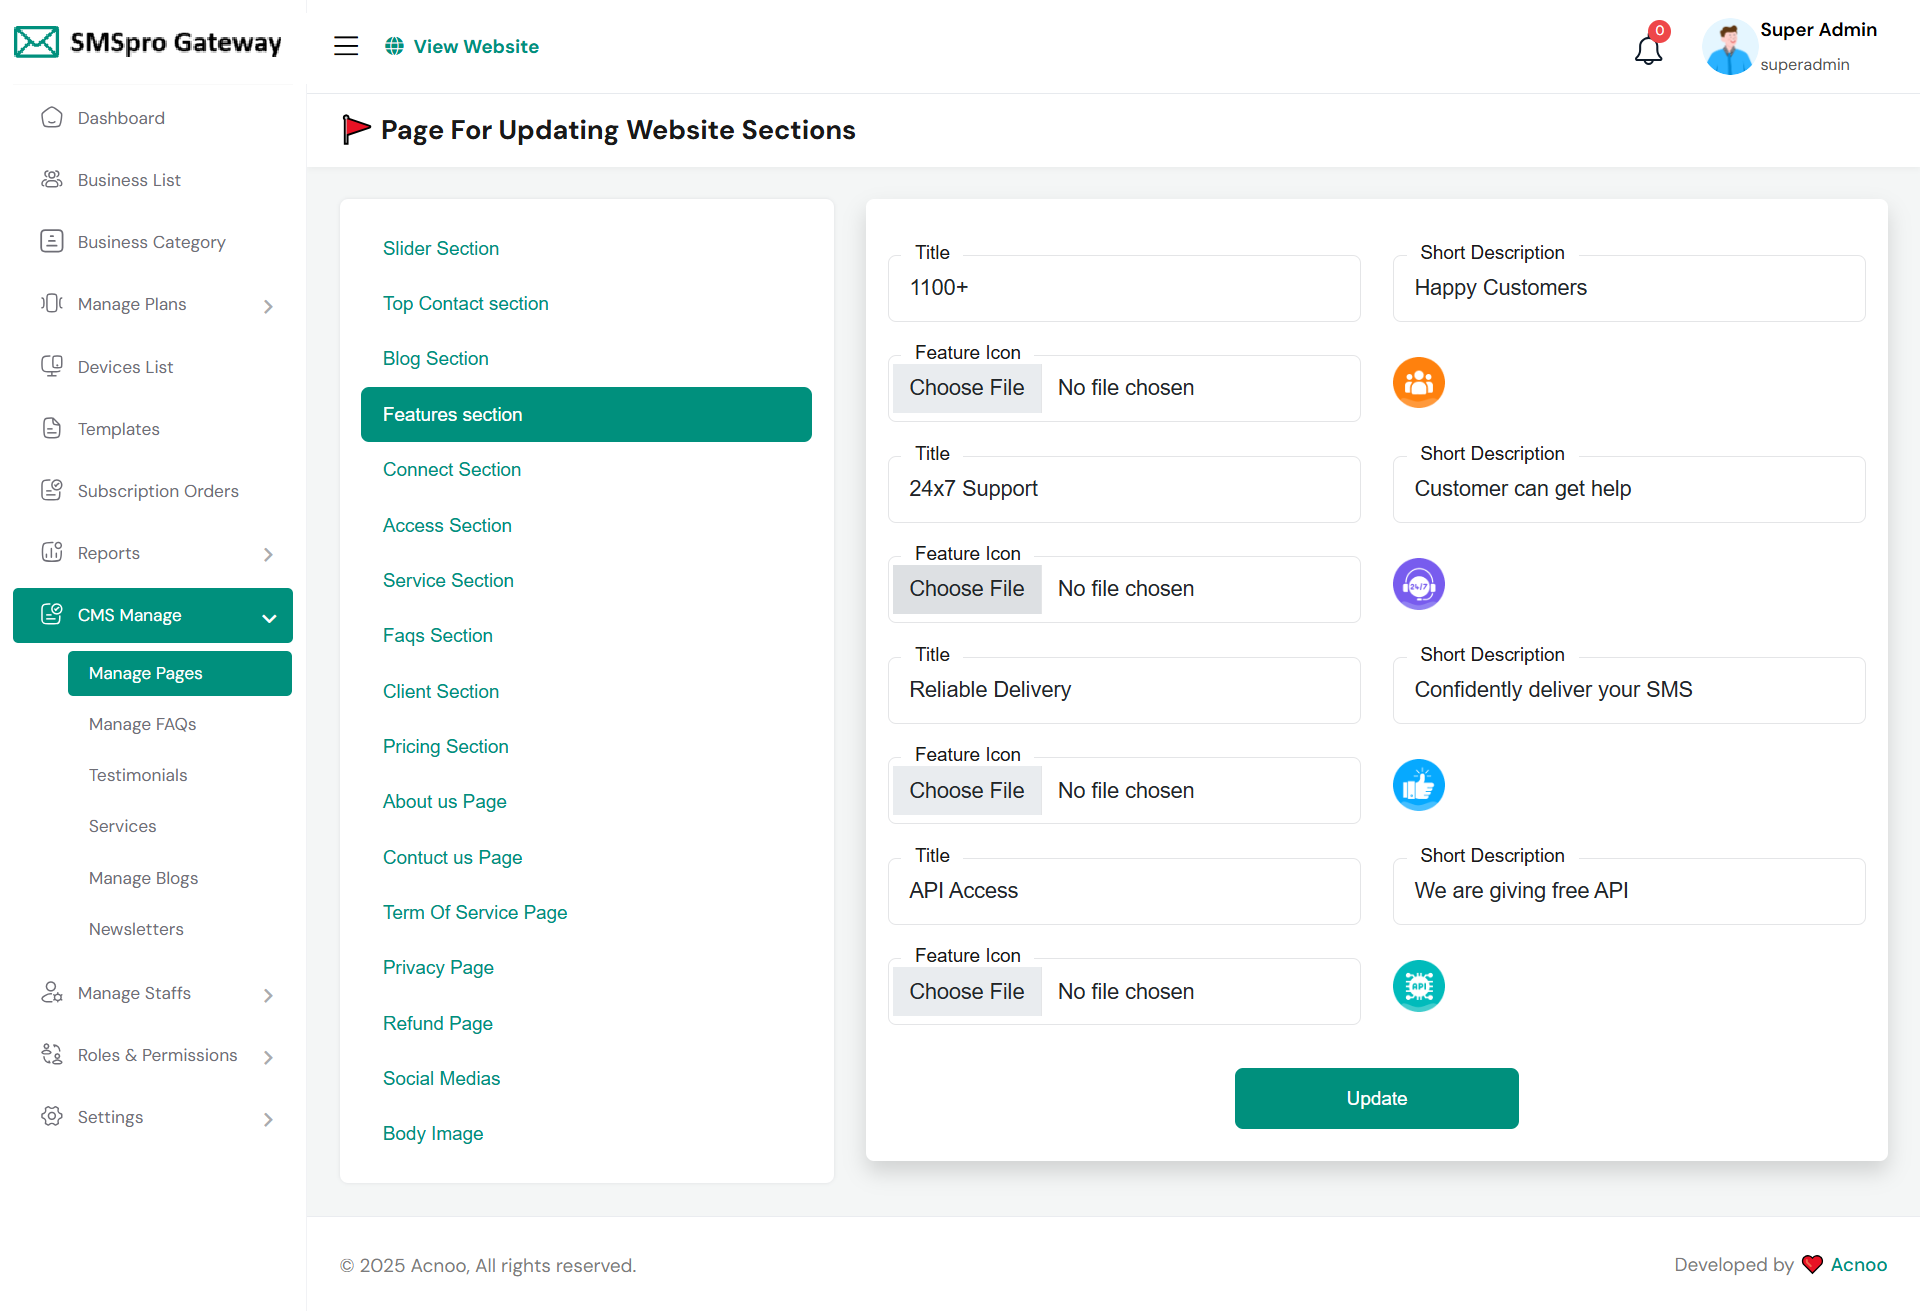The width and height of the screenshot is (1920, 1311).
Task: Click the Super Admin avatar image
Action: (x=1729, y=47)
